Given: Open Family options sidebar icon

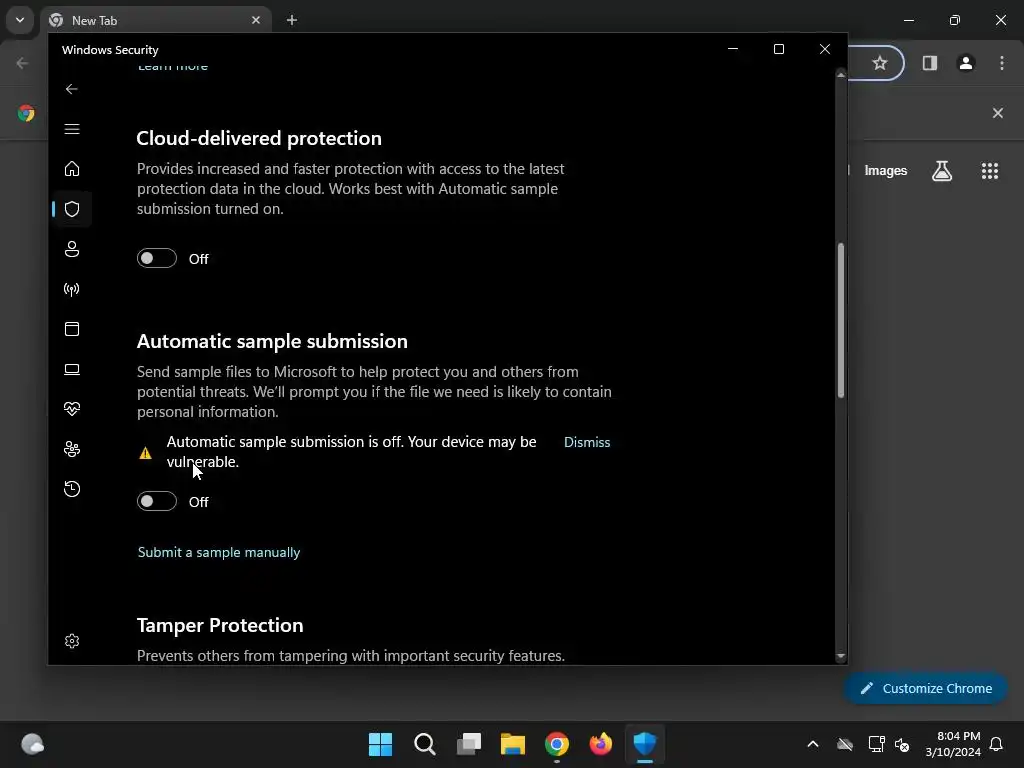Looking at the screenshot, I should (72, 449).
